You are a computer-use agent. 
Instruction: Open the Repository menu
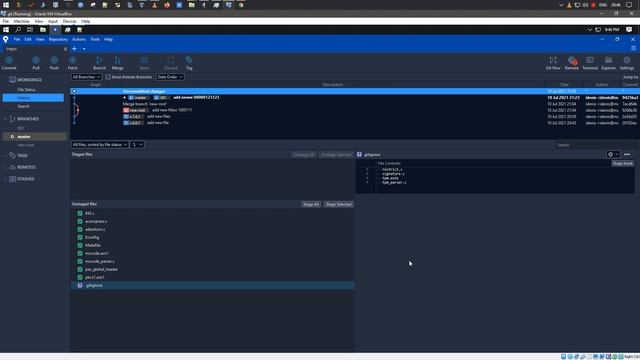(58, 39)
